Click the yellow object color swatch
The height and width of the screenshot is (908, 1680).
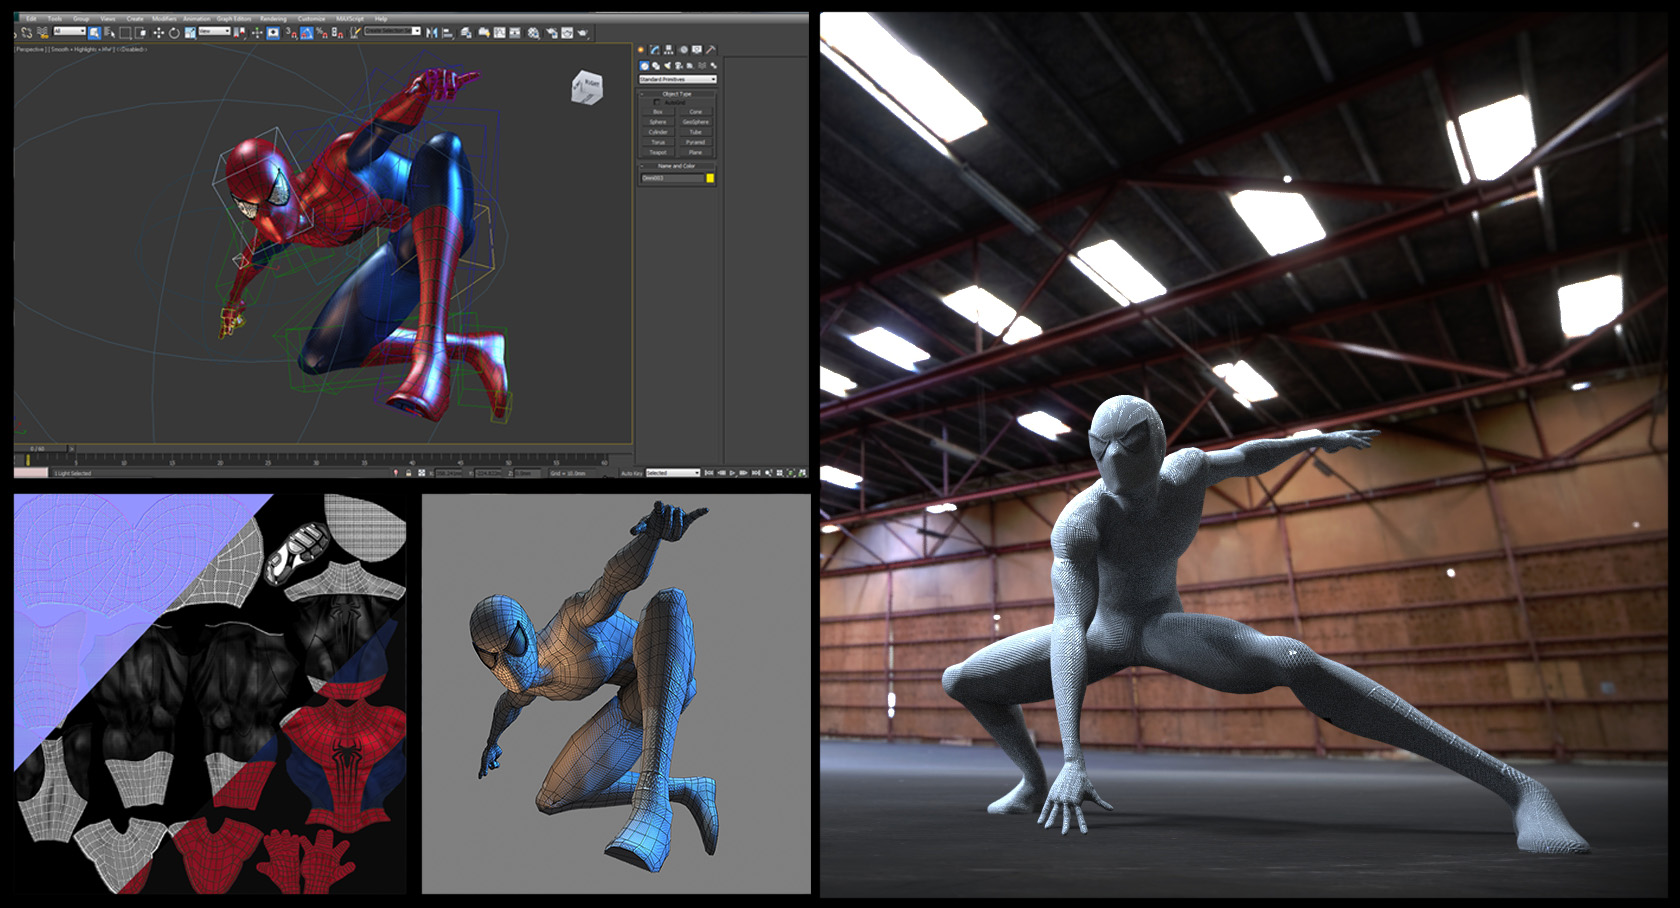tap(710, 178)
